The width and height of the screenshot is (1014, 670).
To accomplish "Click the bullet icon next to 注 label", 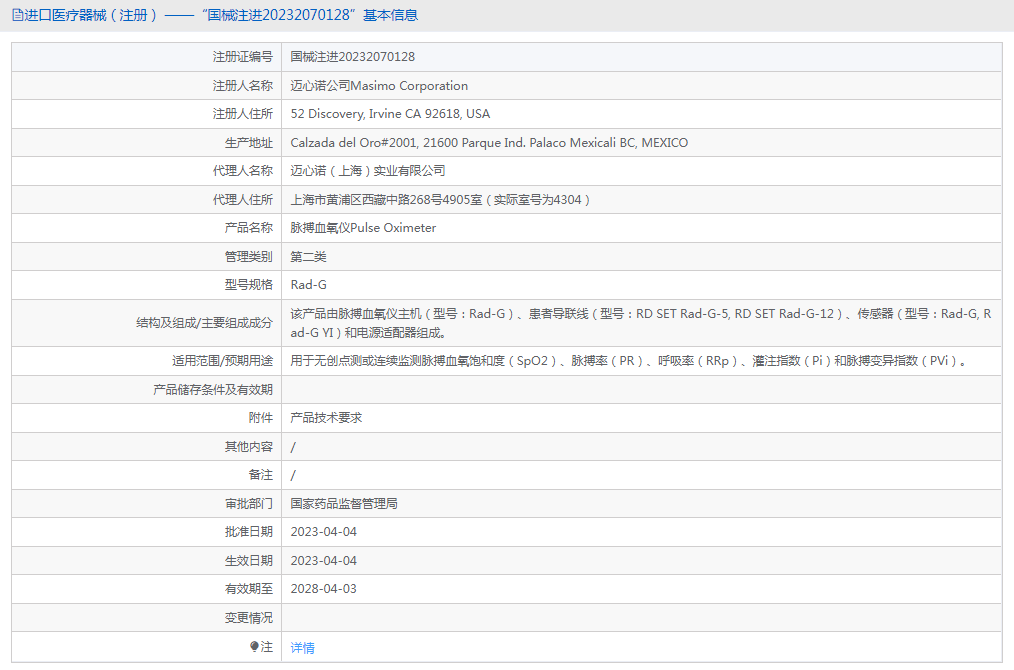I will pos(254,646).
